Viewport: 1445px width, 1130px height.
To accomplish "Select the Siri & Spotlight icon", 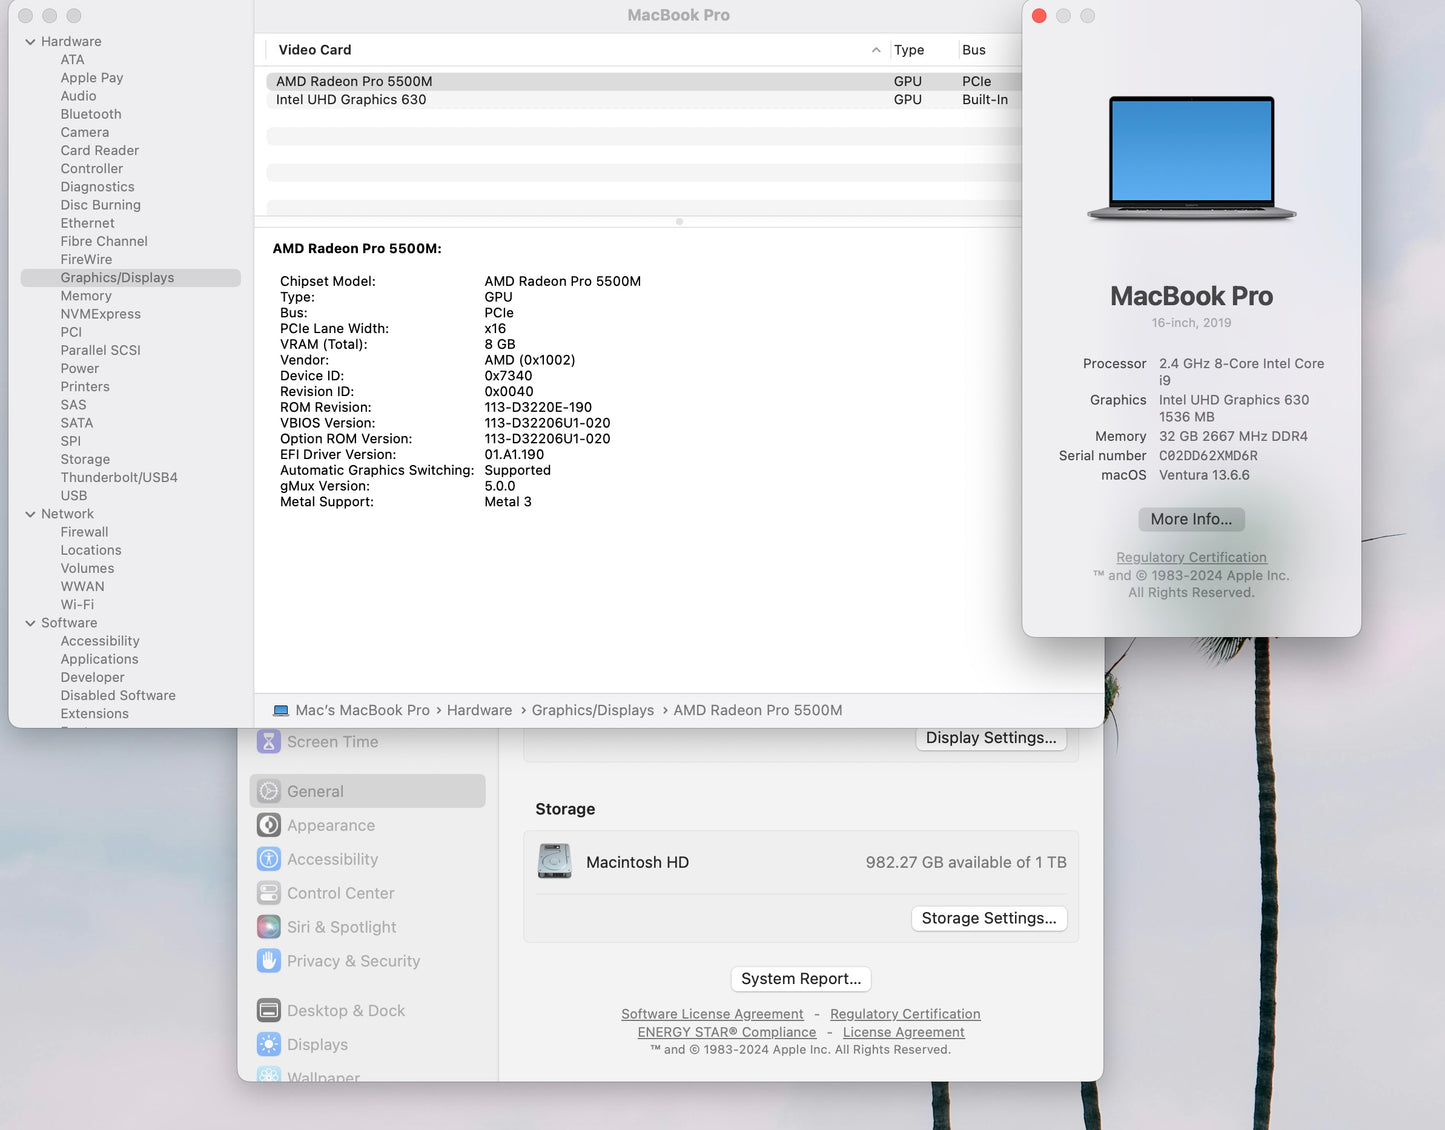I will 268,926.
